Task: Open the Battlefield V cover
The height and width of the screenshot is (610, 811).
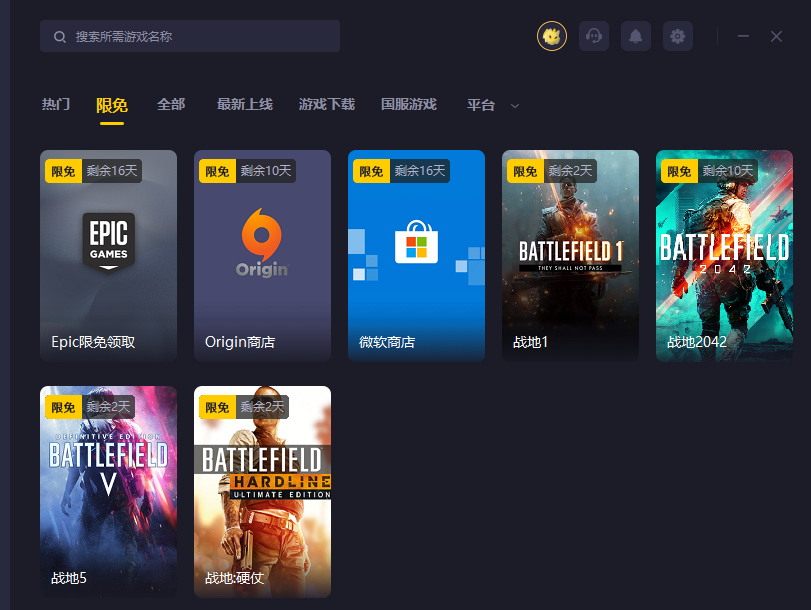Action: tap(109, 492)
